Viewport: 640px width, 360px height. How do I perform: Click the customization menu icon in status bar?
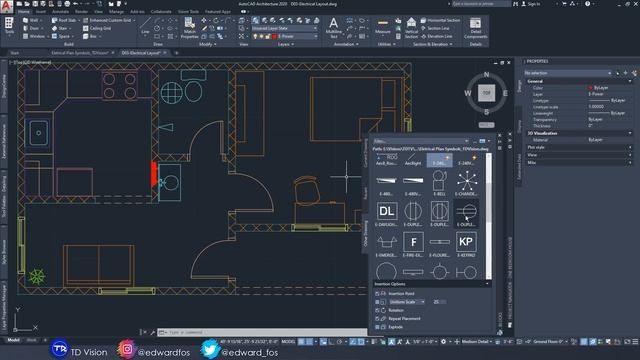point(635,342)
